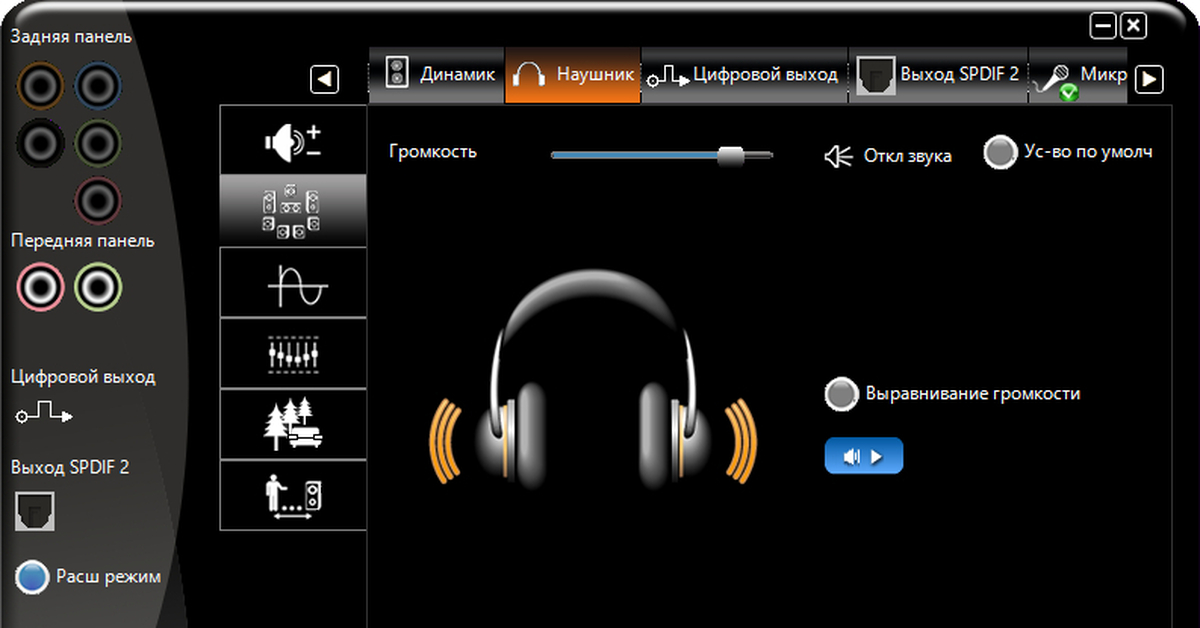Click the orange rear panel jack
1200x628 pixels.
[x=41, y=87]
